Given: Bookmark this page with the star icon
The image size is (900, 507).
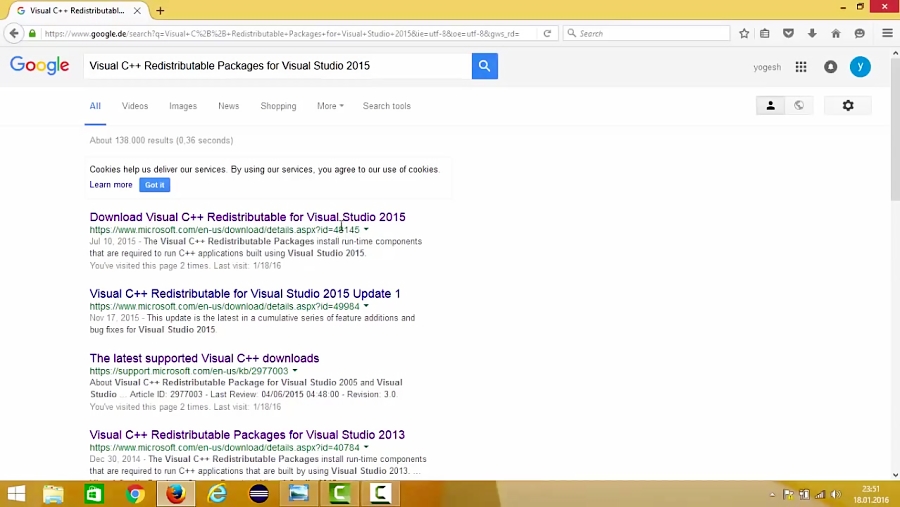Looking at the screenshot, I should (x=744, y=33).
